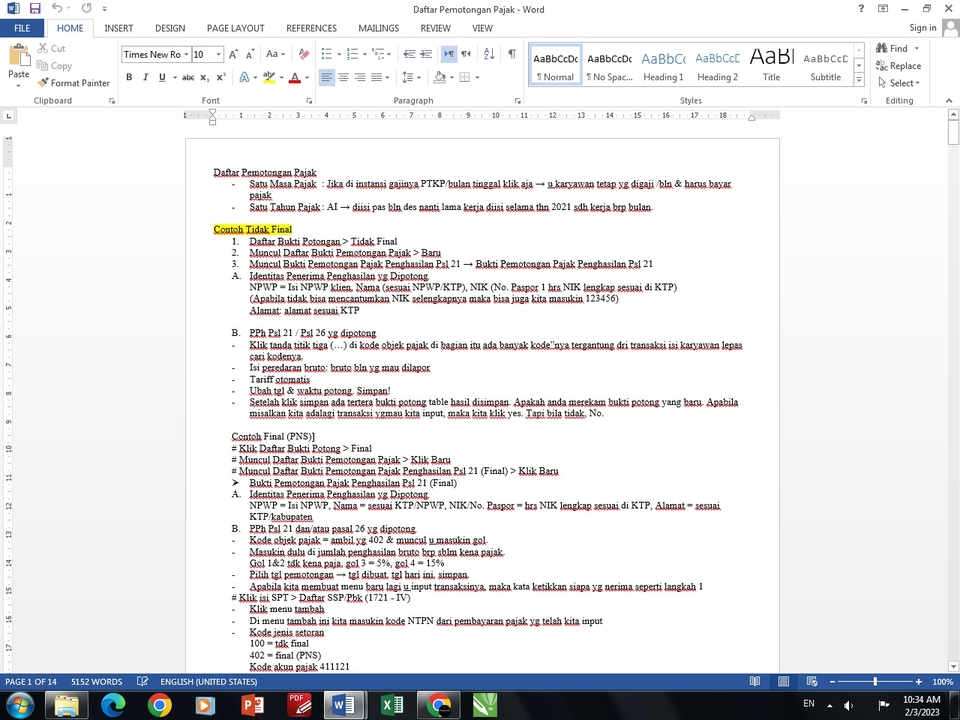
Task: Apply yellow text highlight color
Action: [269, 77]
